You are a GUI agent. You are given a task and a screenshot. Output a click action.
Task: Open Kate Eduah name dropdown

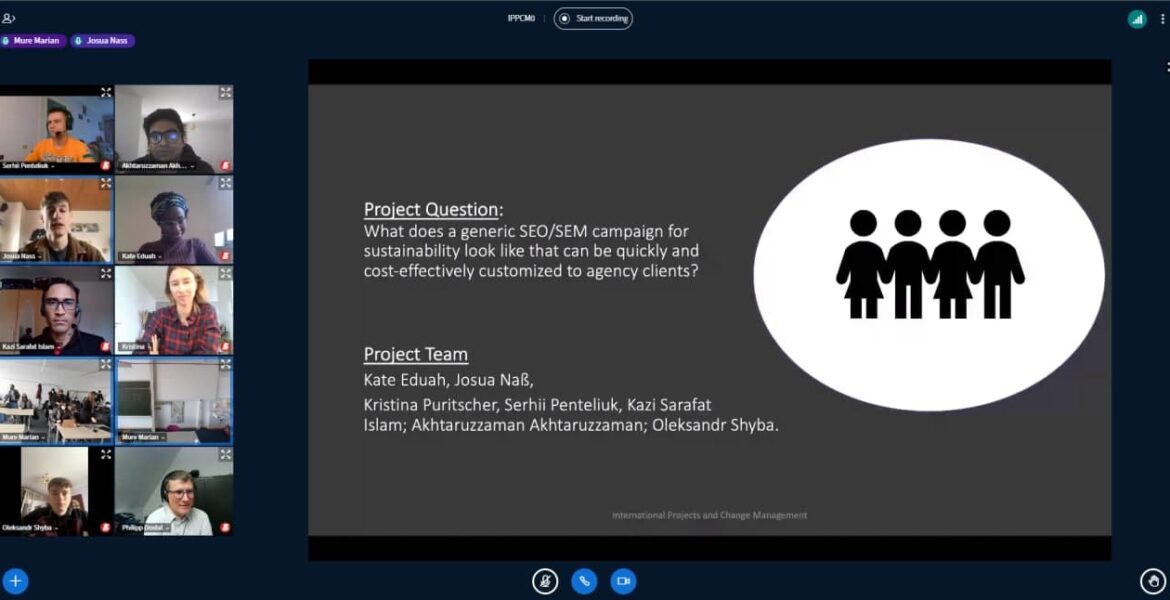pos(141,256)
